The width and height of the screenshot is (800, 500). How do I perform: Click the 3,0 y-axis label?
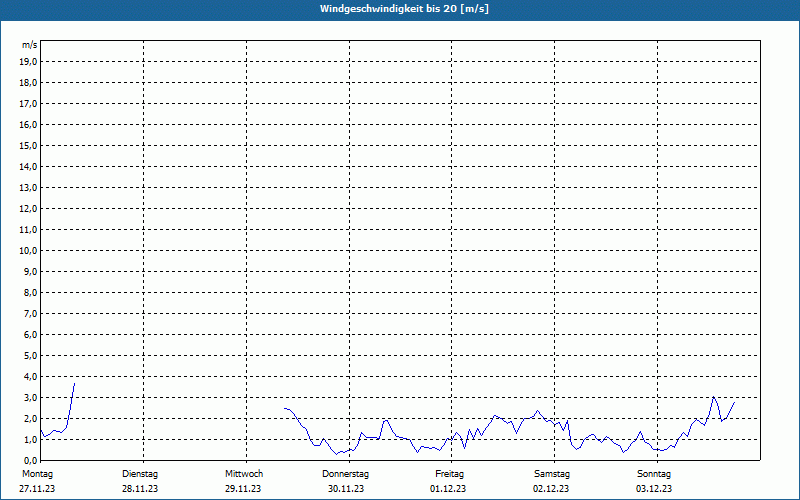32,397
